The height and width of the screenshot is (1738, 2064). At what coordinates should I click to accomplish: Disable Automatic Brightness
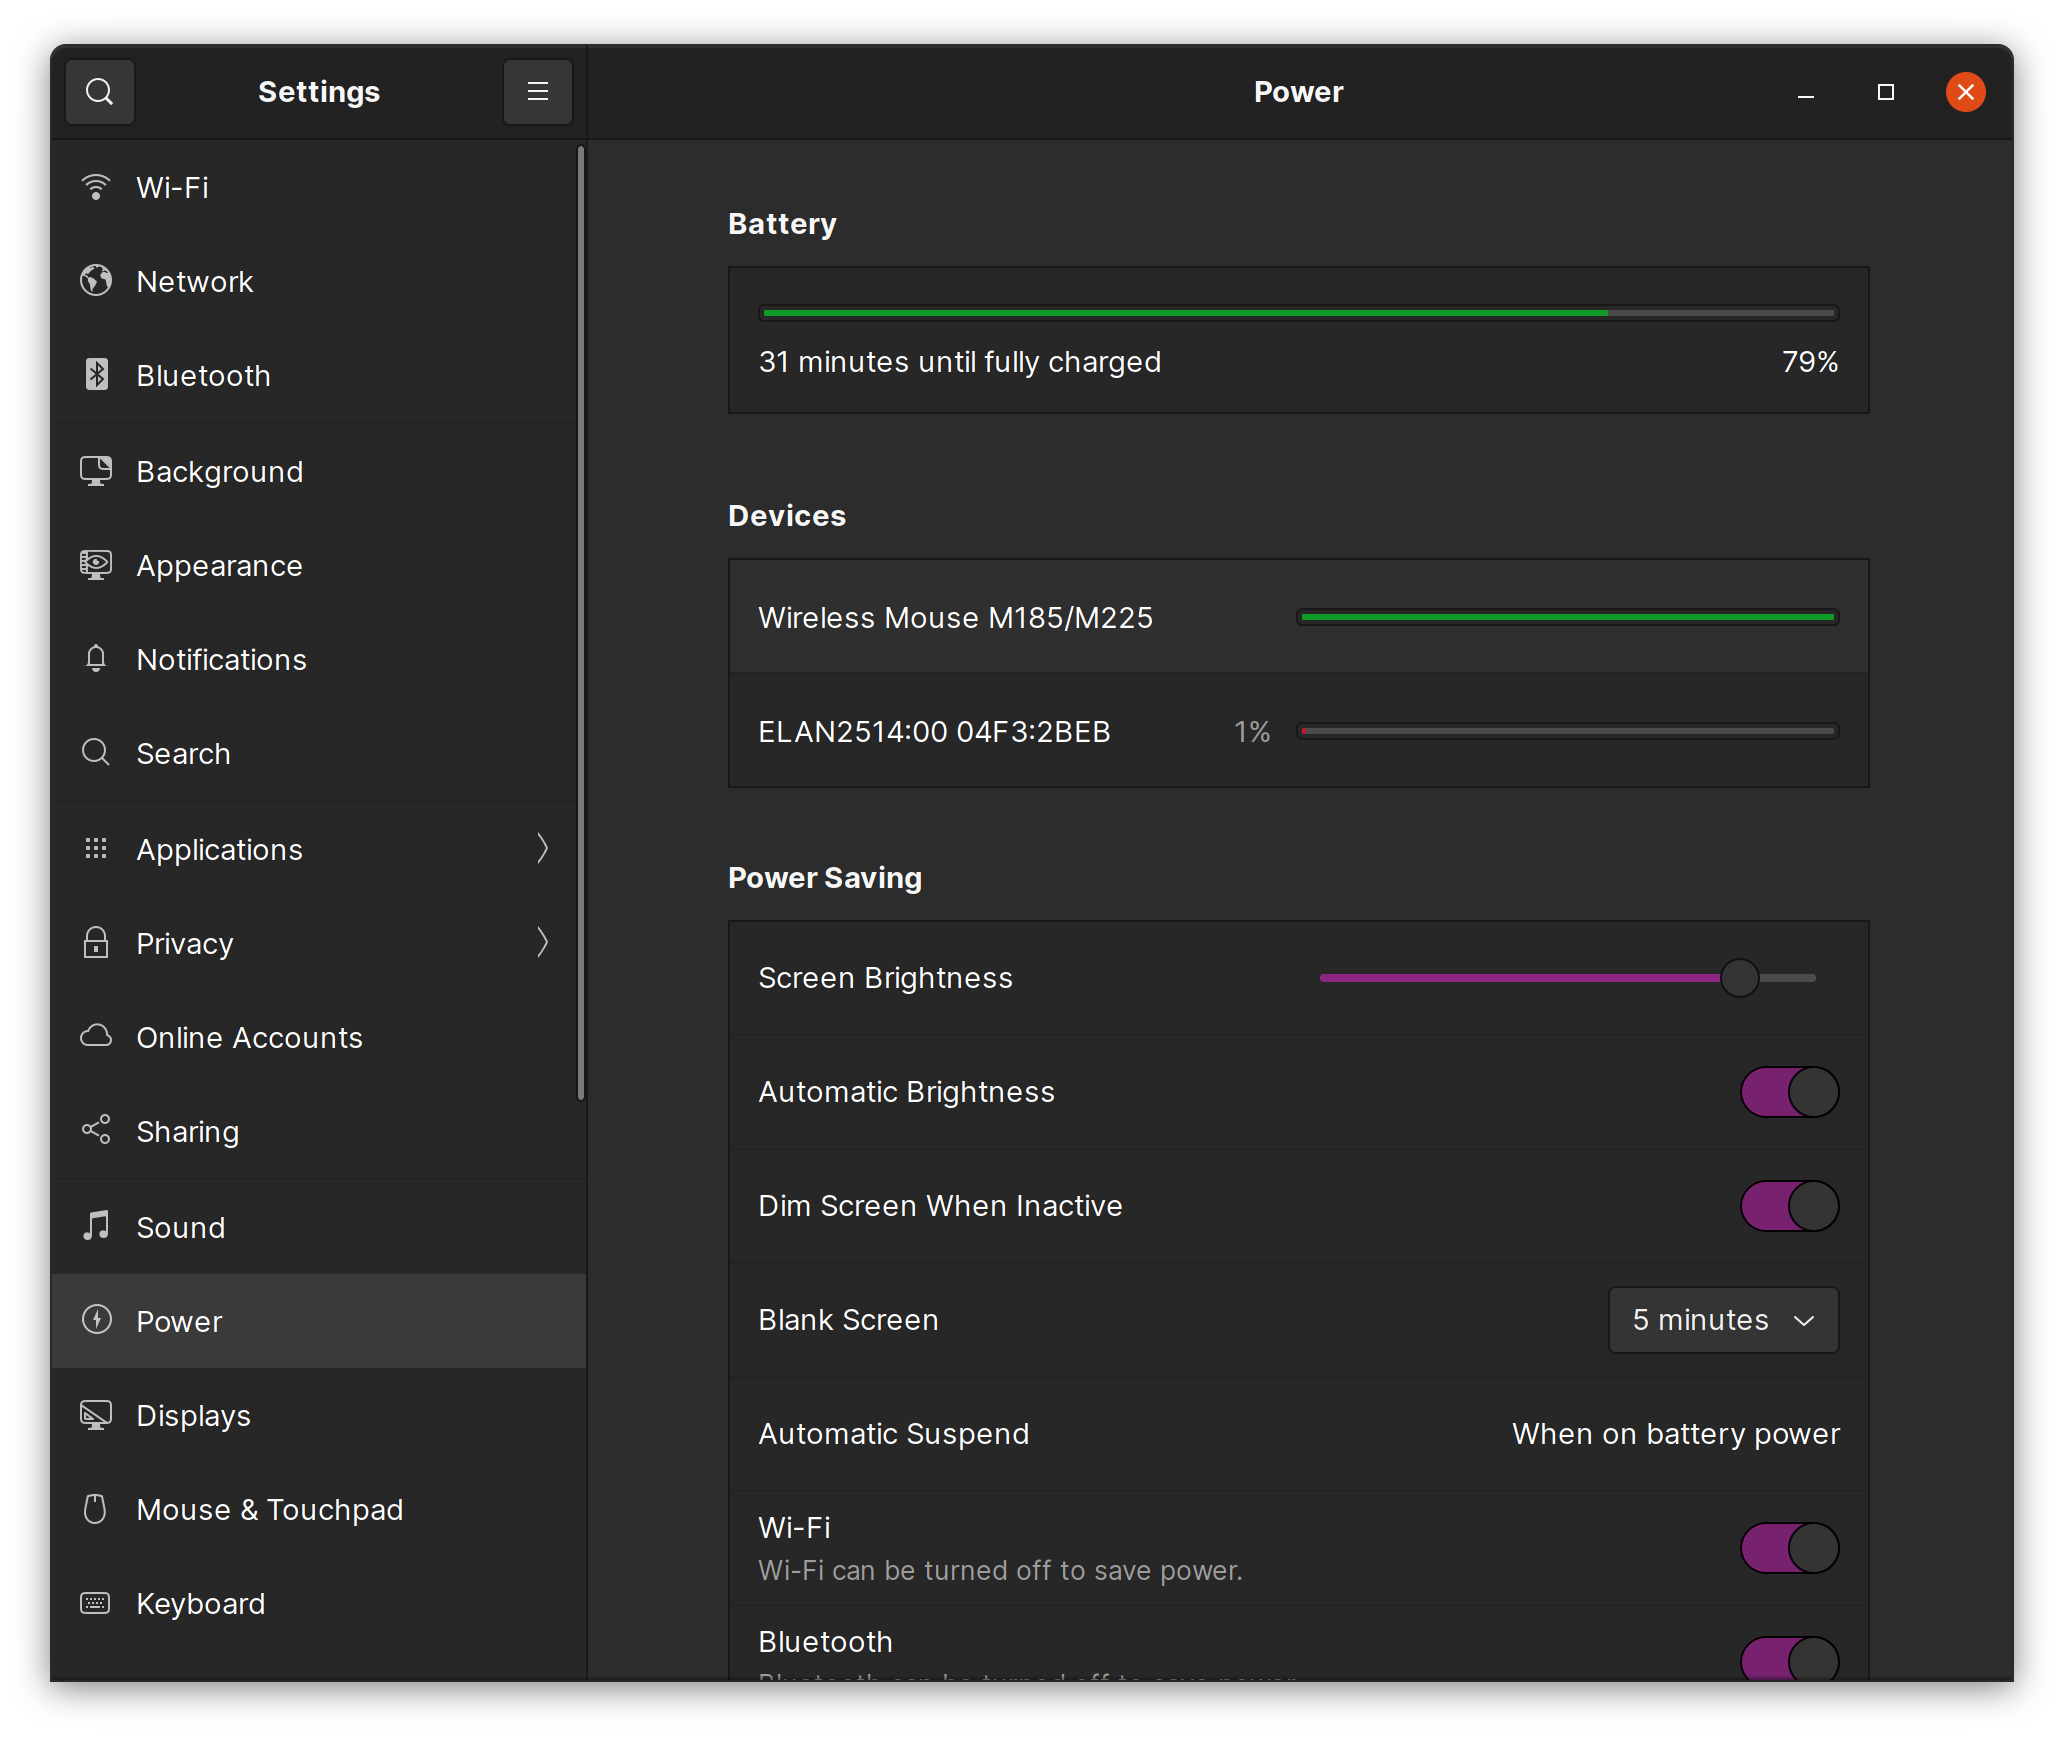pyautogui.click(x=1788, y=1092)
